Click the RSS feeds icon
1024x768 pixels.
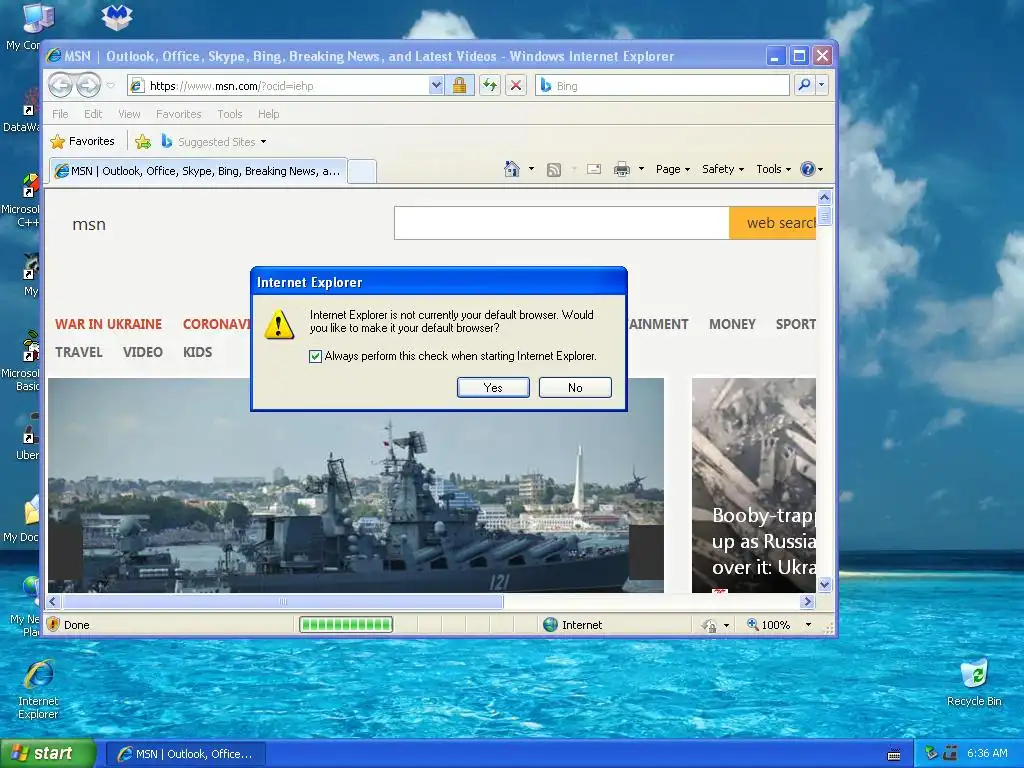tap(554, 170)
